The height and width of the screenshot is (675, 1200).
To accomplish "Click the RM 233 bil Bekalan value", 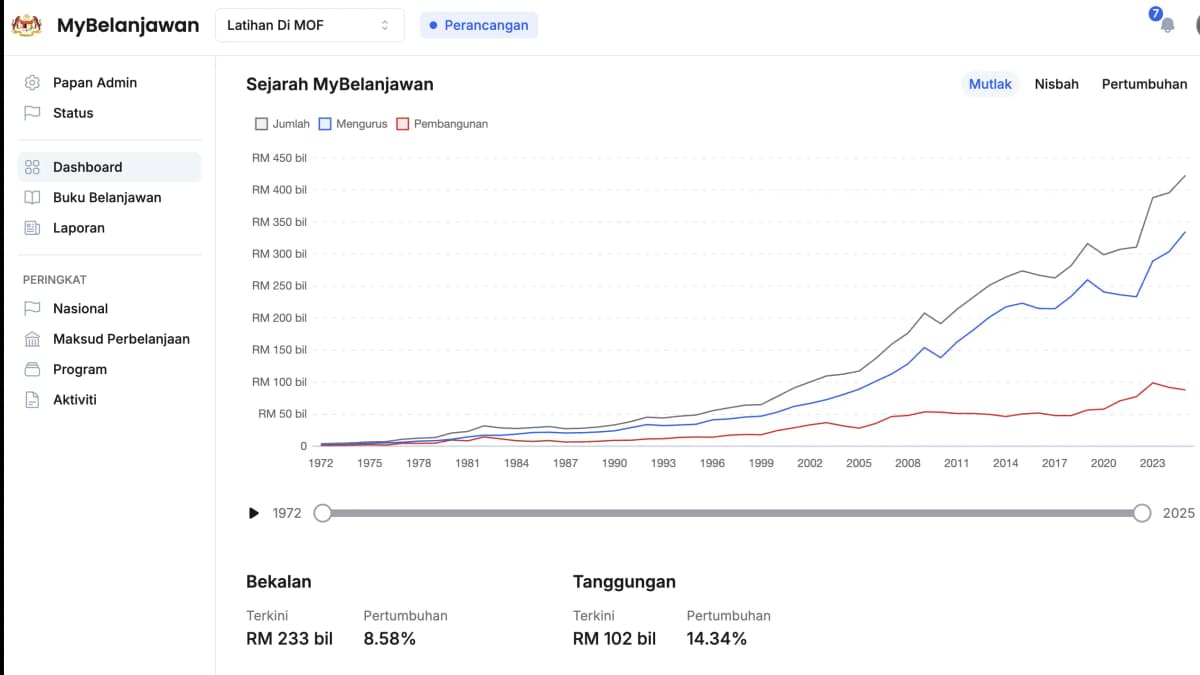I will tap(289, 638).
